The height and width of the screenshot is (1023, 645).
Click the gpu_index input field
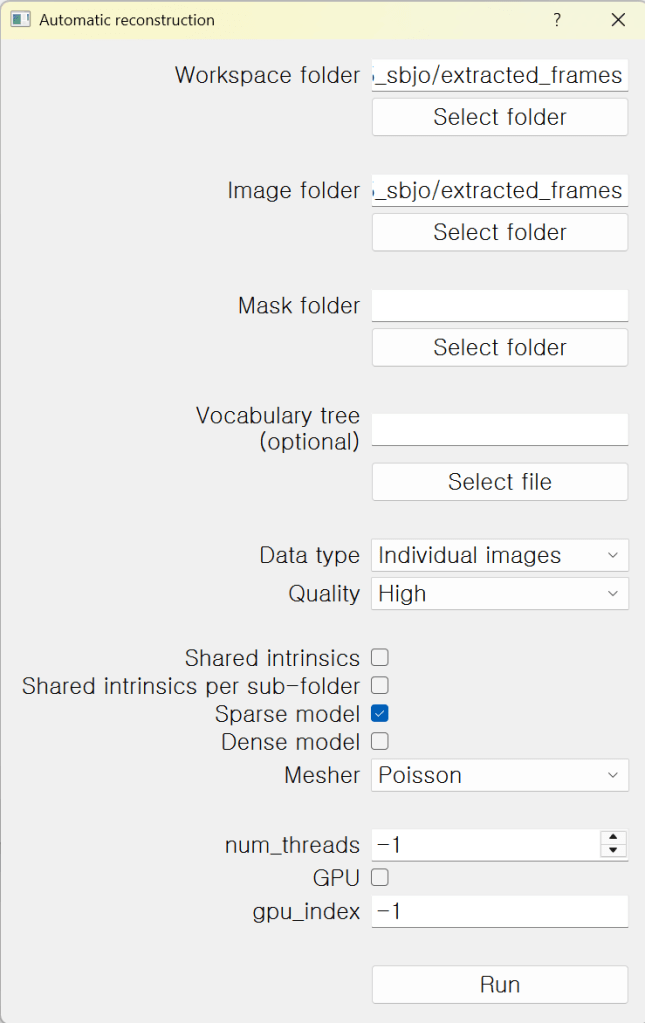click(x=499, y=911)
